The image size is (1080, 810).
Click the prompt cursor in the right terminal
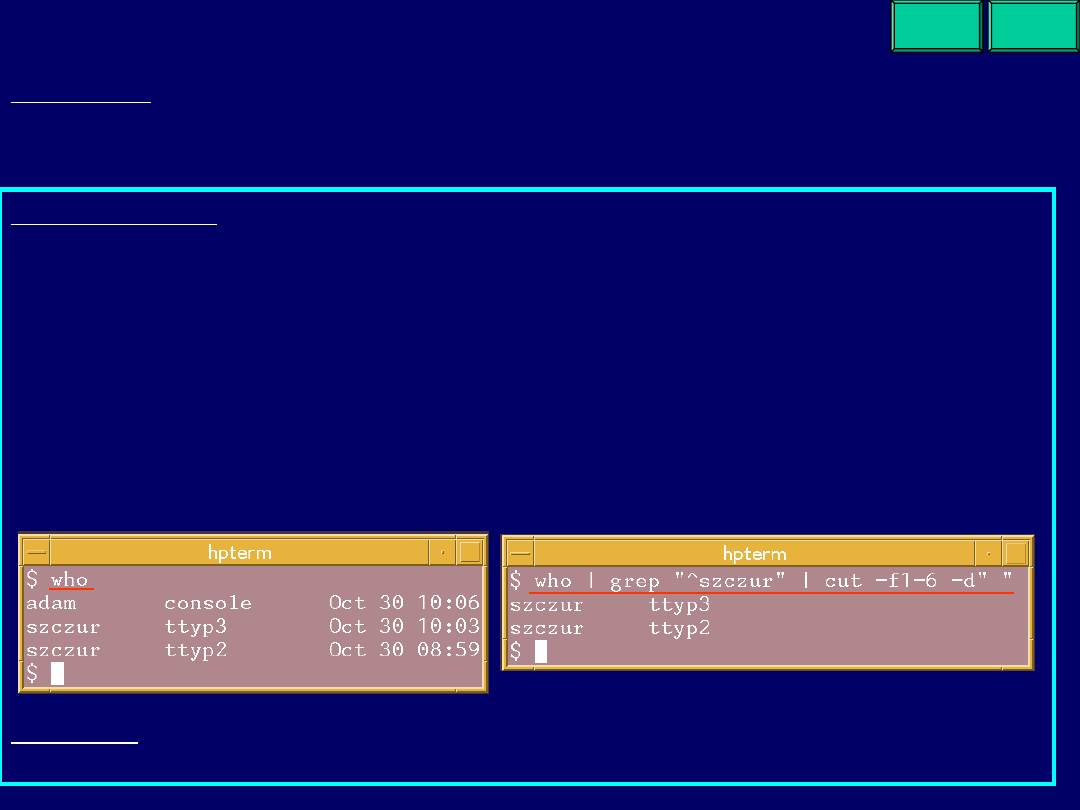pyautogui.click(x=541, y=652)
